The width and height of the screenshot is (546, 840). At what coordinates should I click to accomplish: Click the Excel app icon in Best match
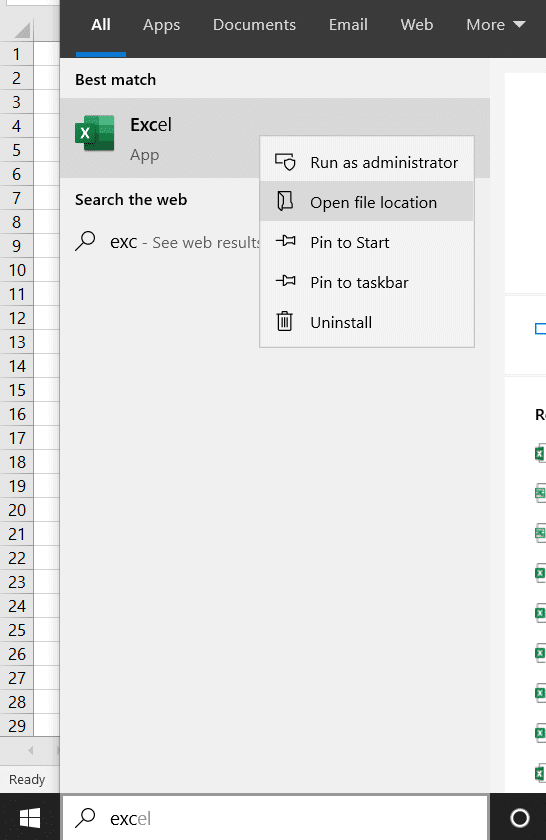point(95,133)
